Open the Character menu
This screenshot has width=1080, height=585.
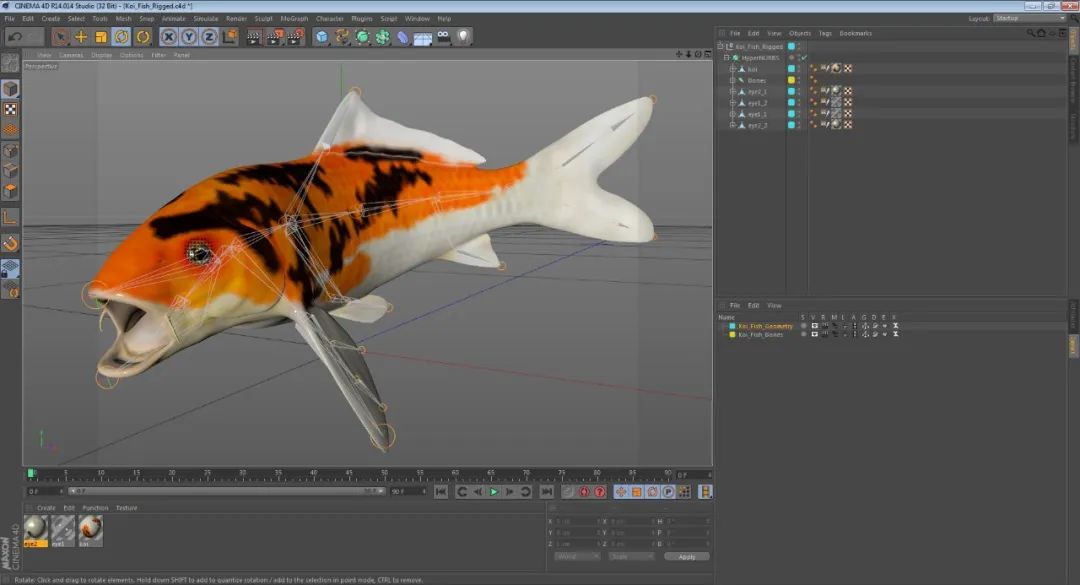click(x=329, y=19)
